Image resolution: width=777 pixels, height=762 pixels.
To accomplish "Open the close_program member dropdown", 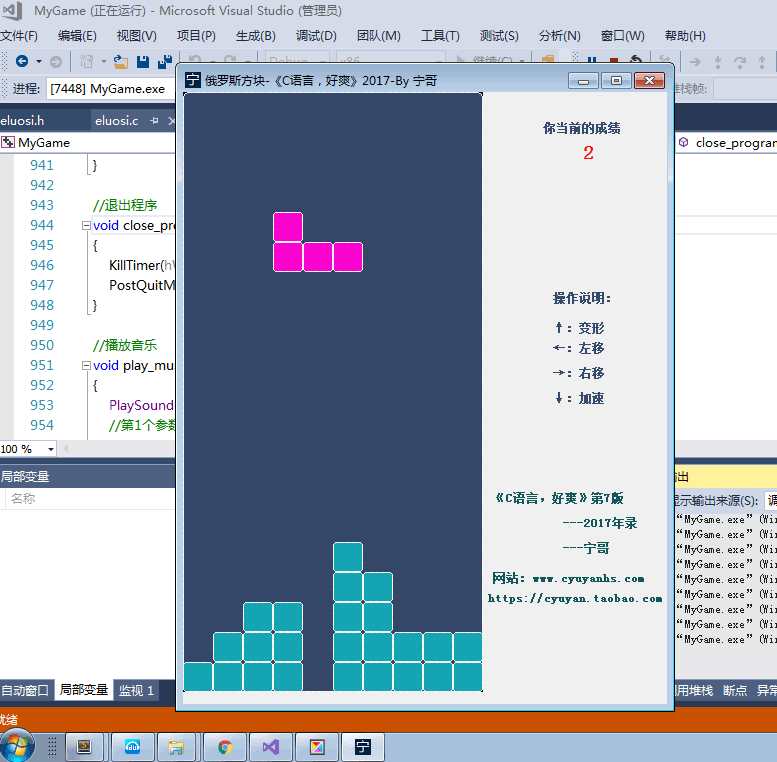I will pos(726,143).
